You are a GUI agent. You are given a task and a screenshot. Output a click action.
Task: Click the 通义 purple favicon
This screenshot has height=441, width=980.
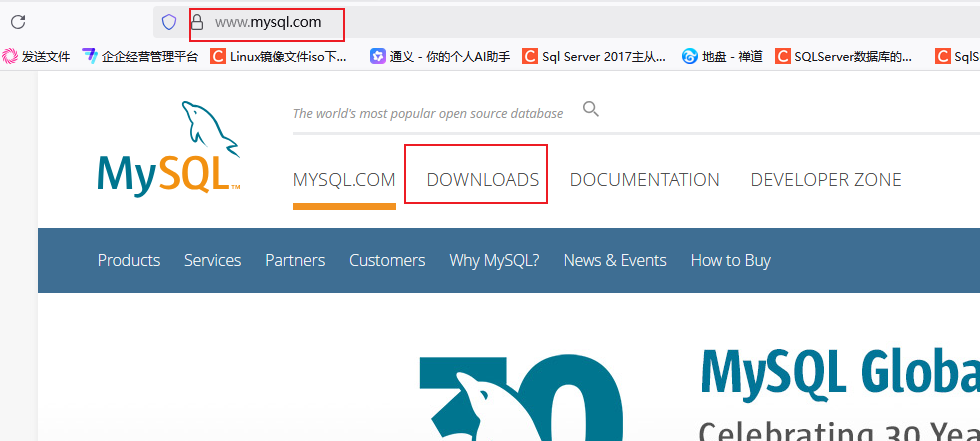(377, 57)
